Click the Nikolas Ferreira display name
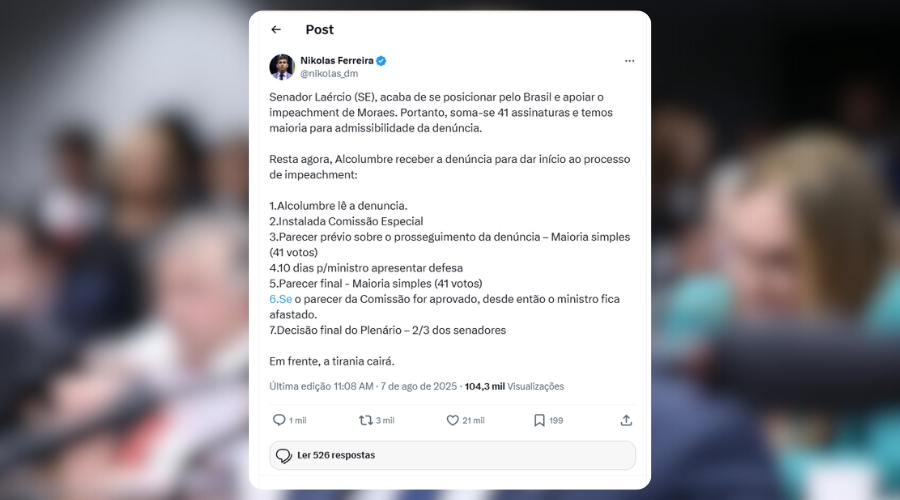Viewport: 900px width, 500px height. click(337, 60)
